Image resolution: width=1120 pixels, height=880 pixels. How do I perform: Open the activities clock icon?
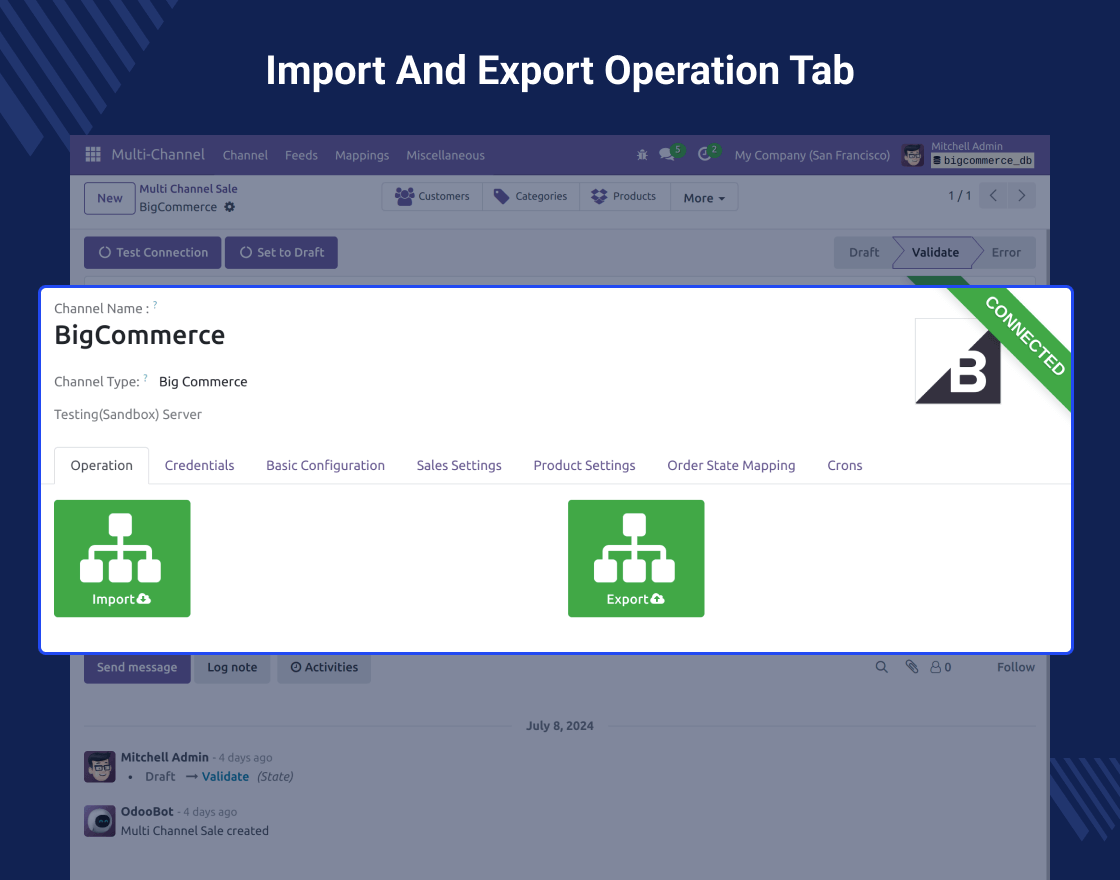(705, 154)
